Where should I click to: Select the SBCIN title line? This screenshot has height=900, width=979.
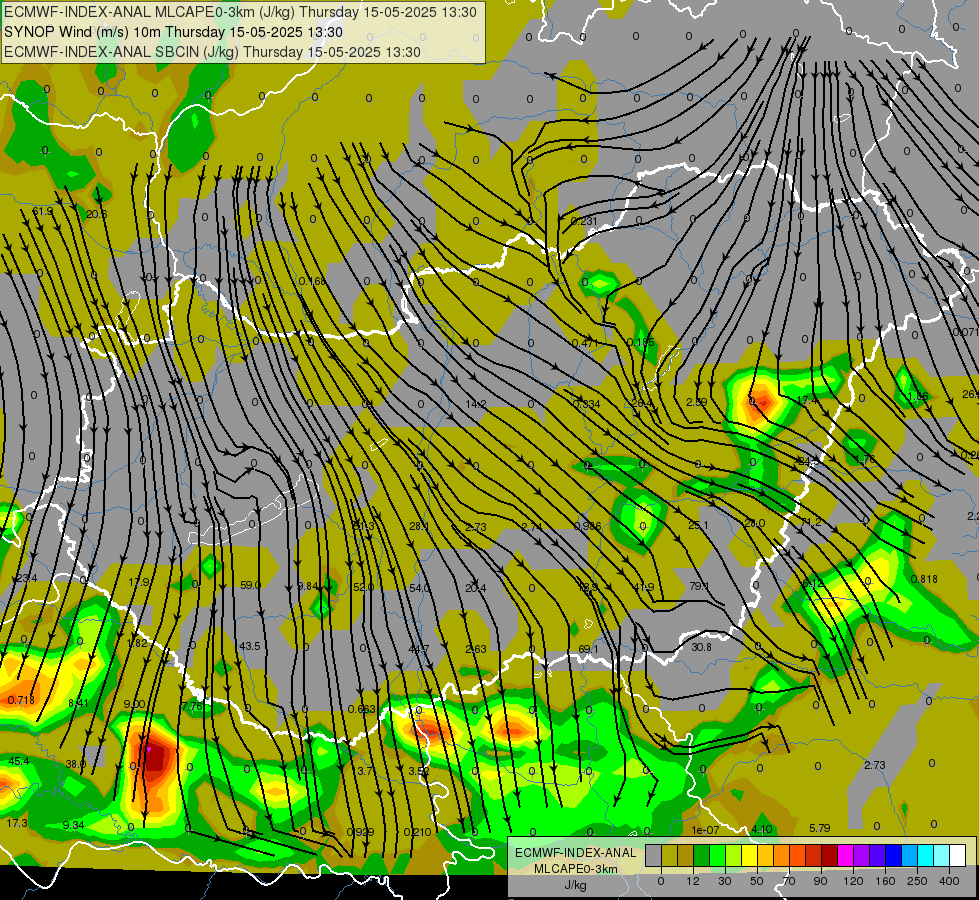[x=212, y=52]
